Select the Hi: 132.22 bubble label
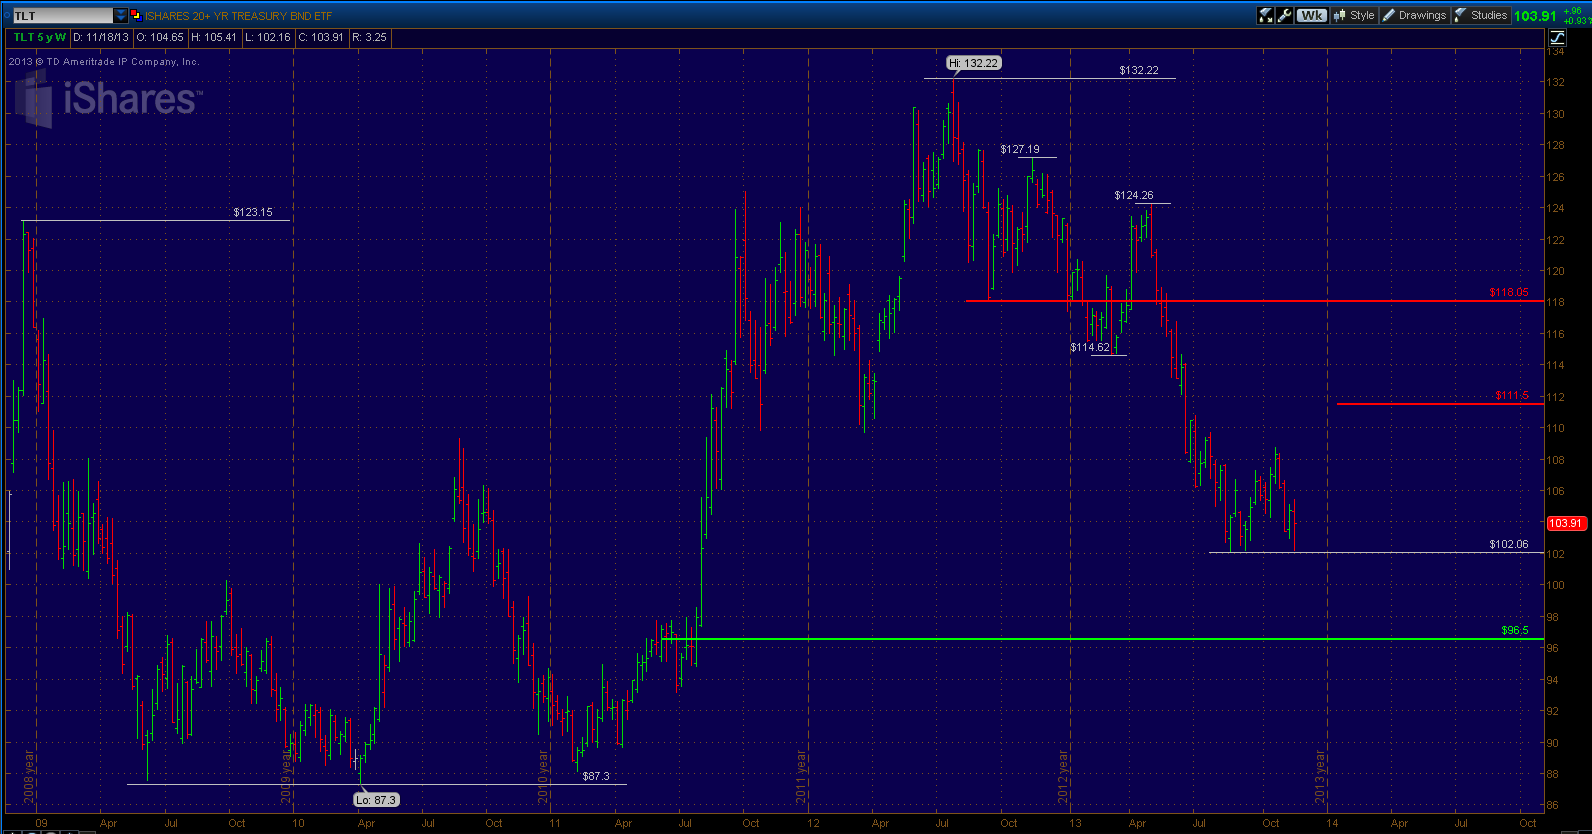This screenshot has height=834, width=1592. pyautogui.click(x=973, y=63)
